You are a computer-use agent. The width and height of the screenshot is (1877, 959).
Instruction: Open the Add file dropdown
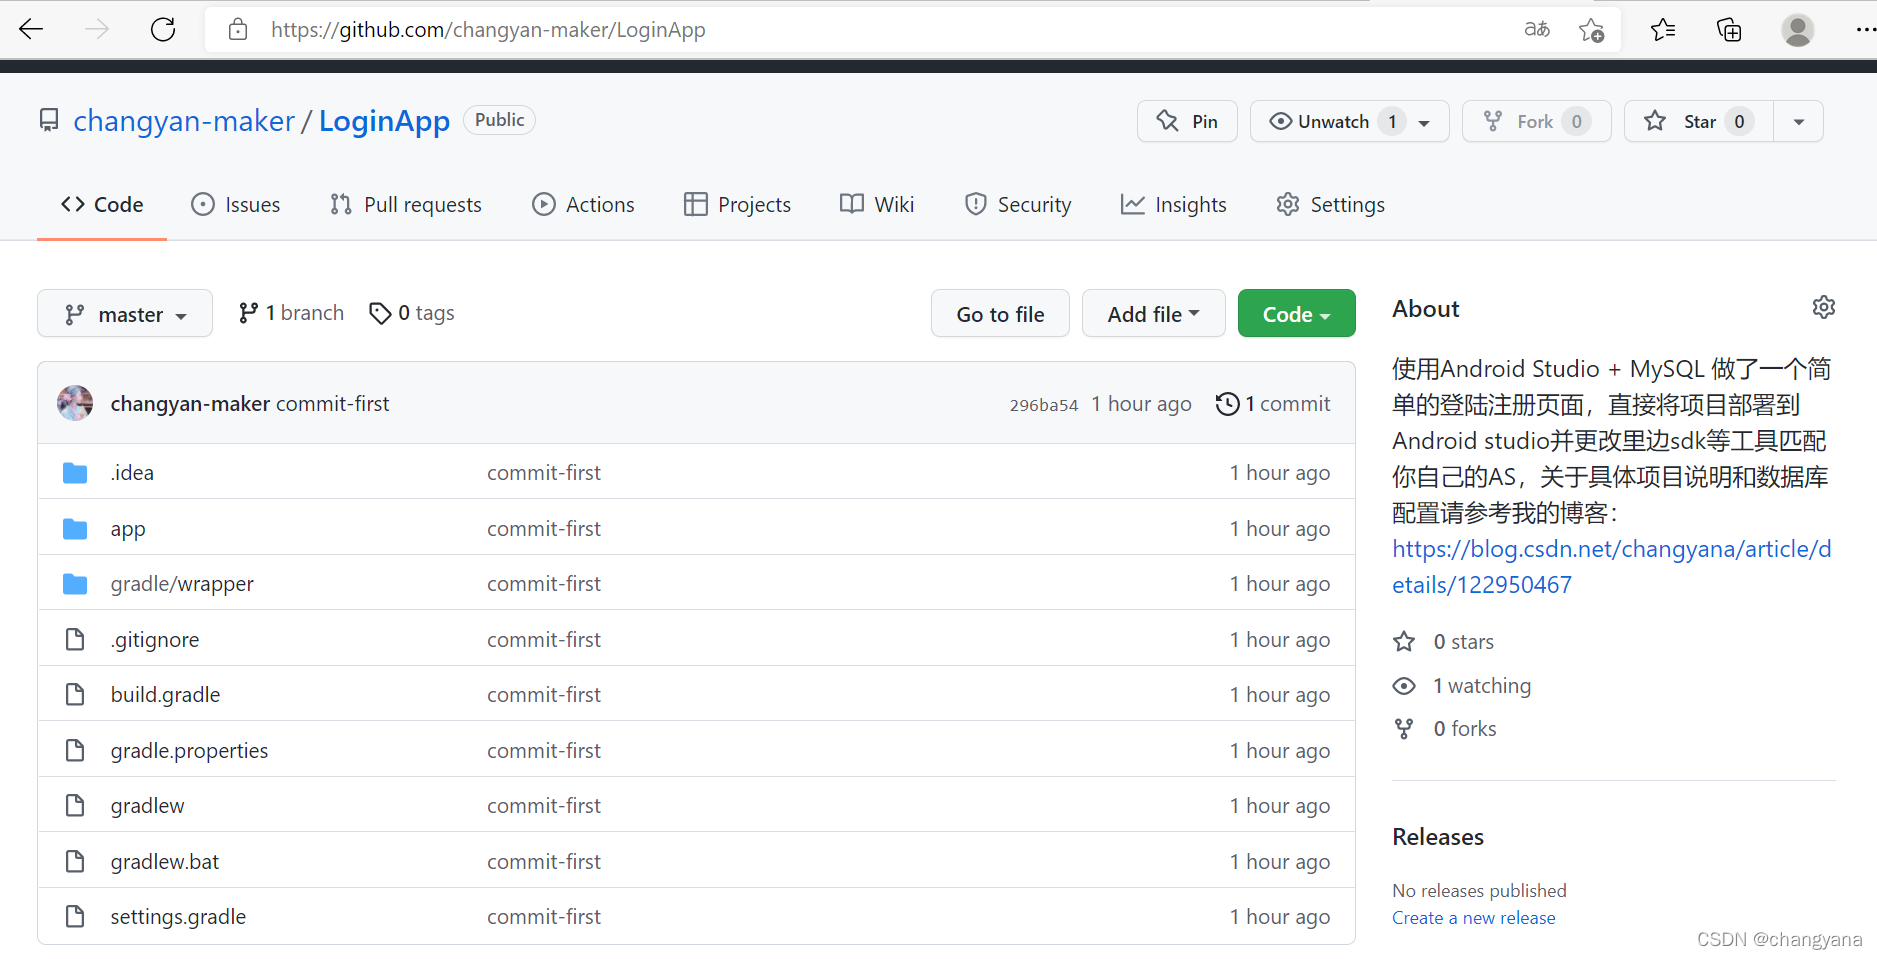click(1153, 314)
